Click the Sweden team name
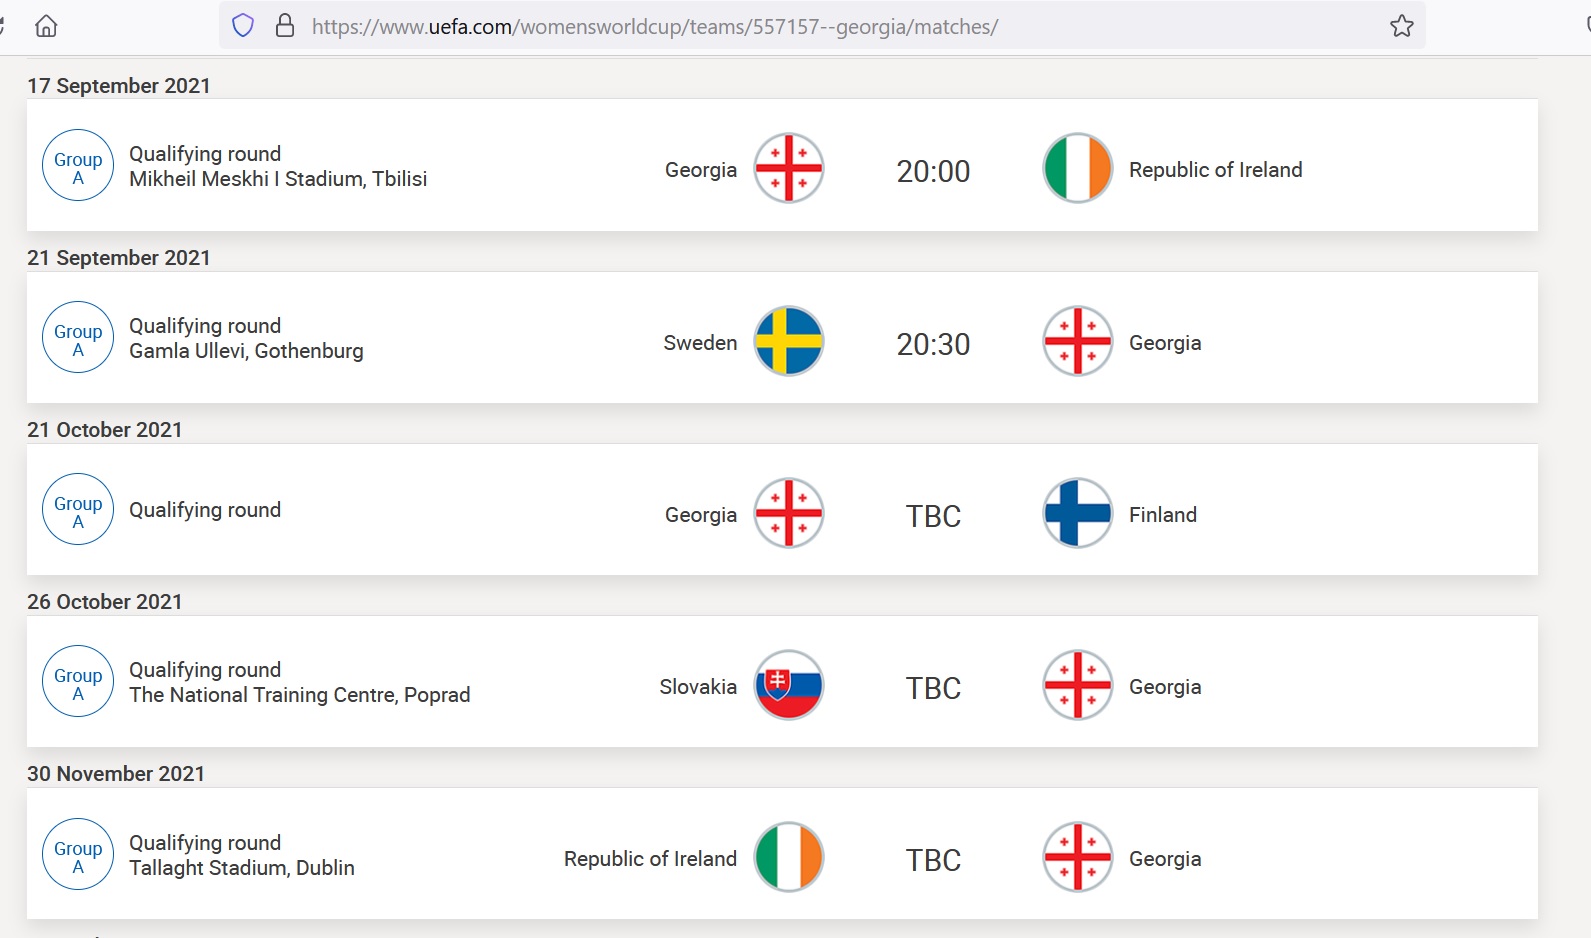The image size is (1591, 938). pyautogui.click(x=699, y=343)
